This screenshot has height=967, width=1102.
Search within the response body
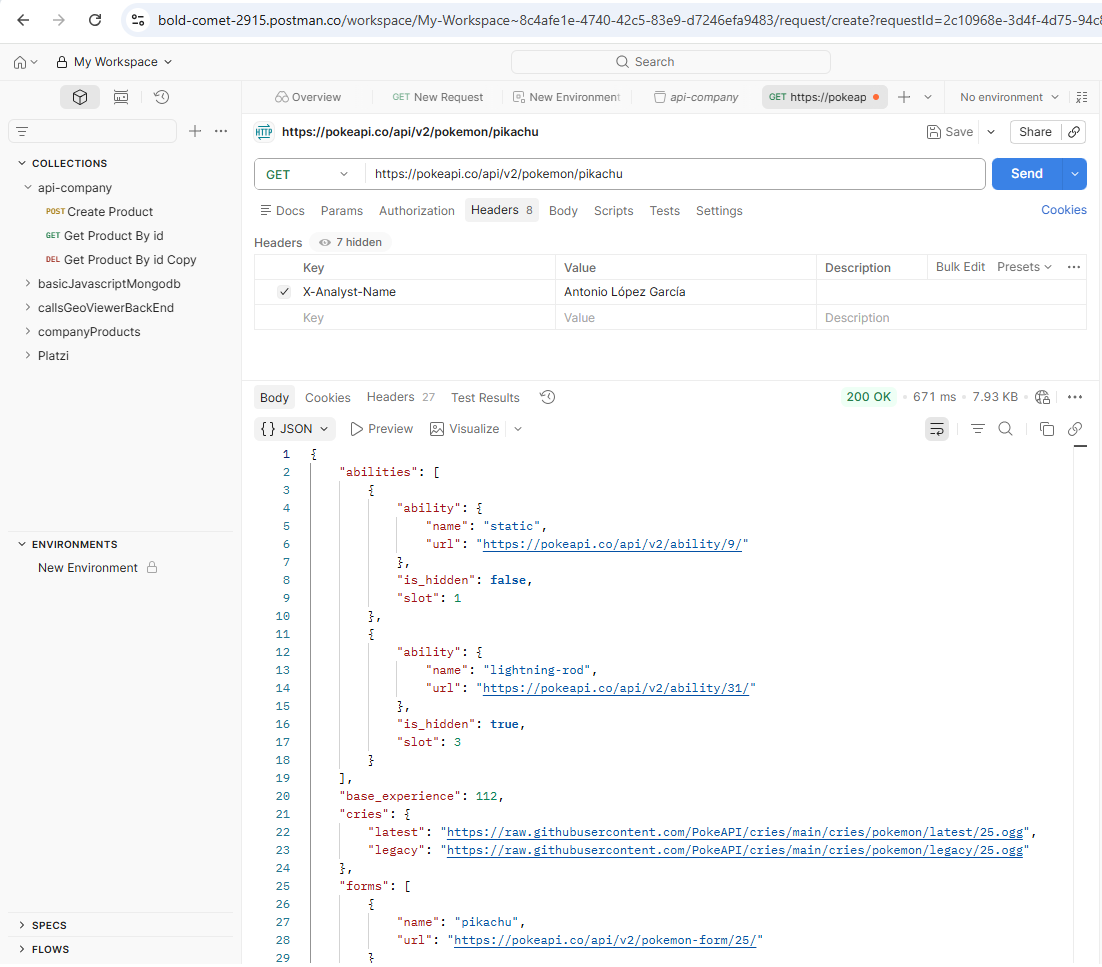point(1006,429)
